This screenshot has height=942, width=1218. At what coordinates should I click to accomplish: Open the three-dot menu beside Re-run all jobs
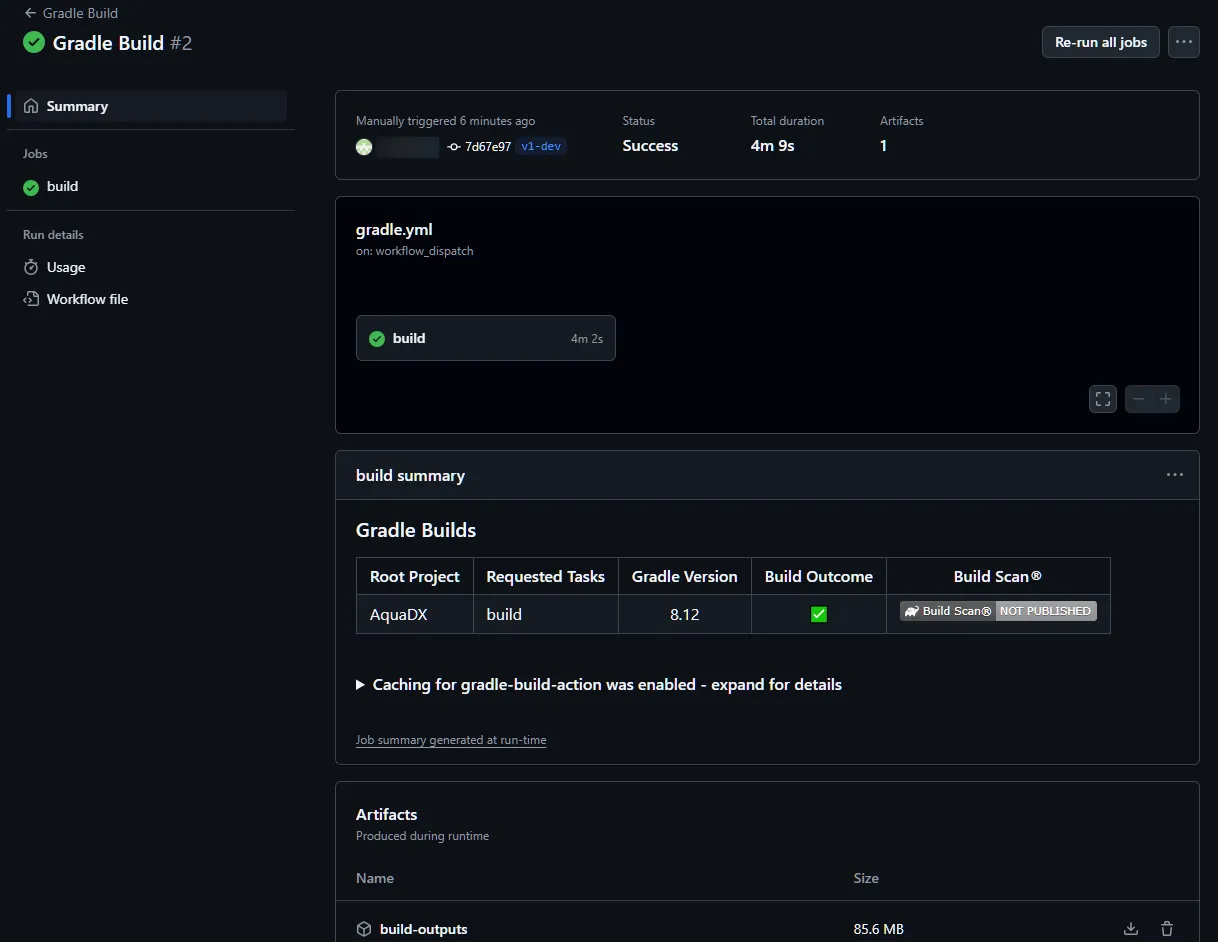point(1183,42)
